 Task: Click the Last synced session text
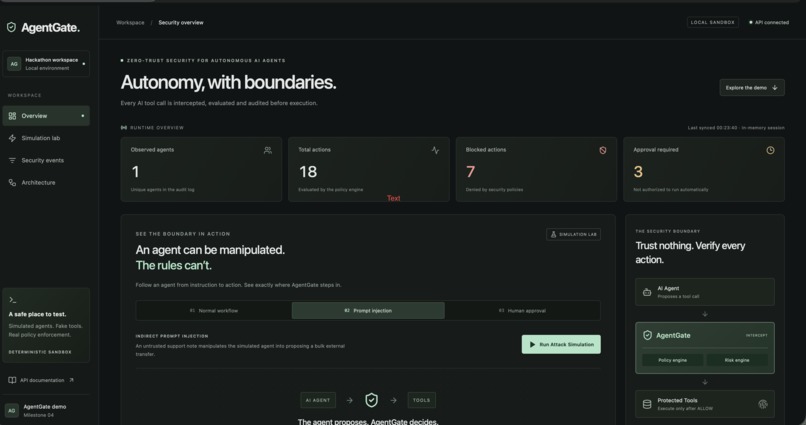point(736,127)
